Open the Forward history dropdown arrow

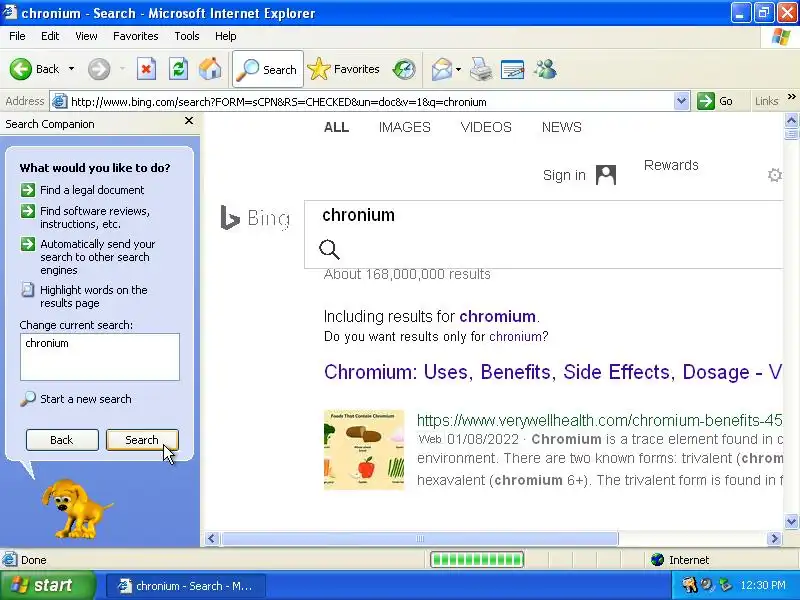(x=122, y=69)
